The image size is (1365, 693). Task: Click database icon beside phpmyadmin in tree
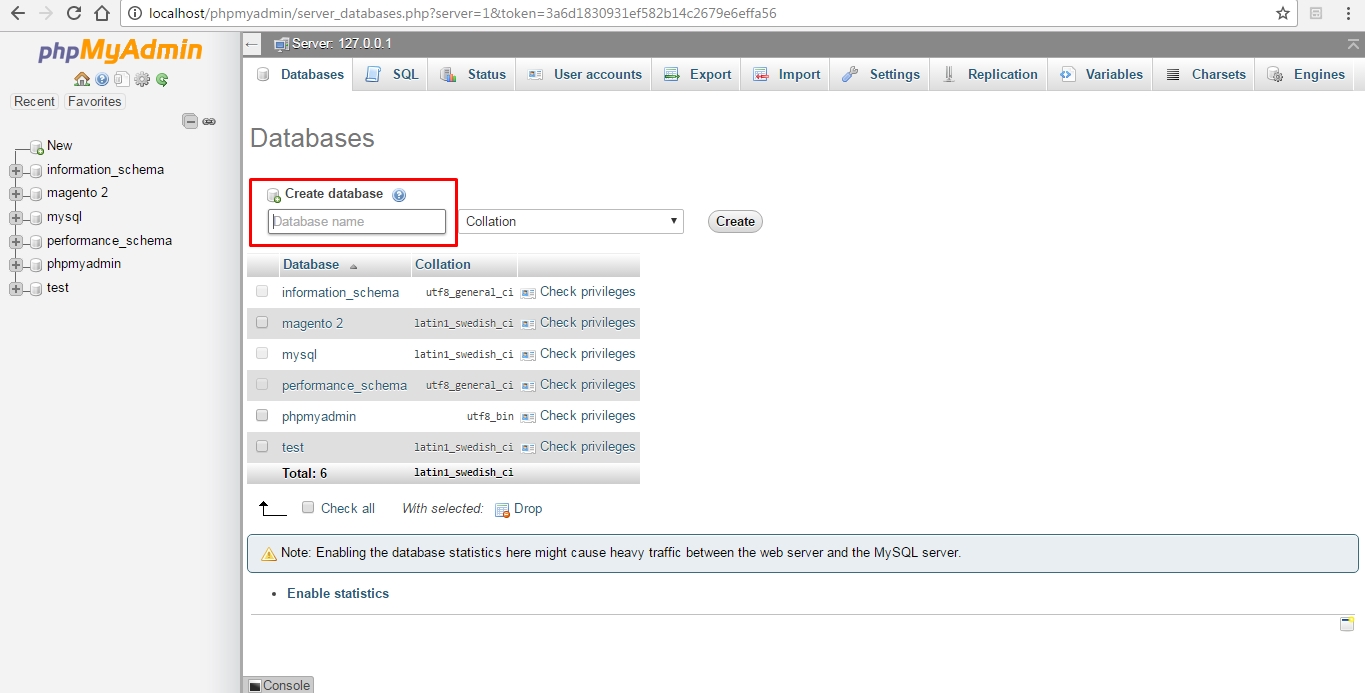tap(36, 264)
